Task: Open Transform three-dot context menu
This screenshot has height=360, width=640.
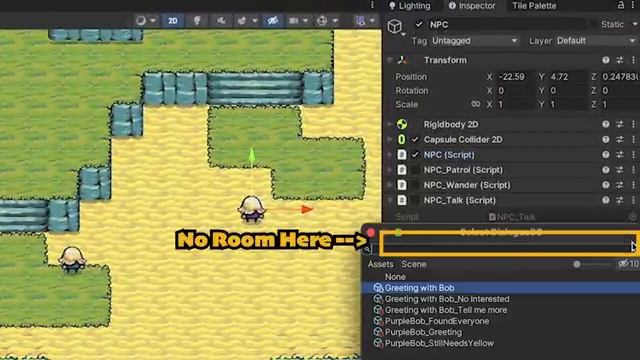Action: pyautogui.click(x=633, y=60)
